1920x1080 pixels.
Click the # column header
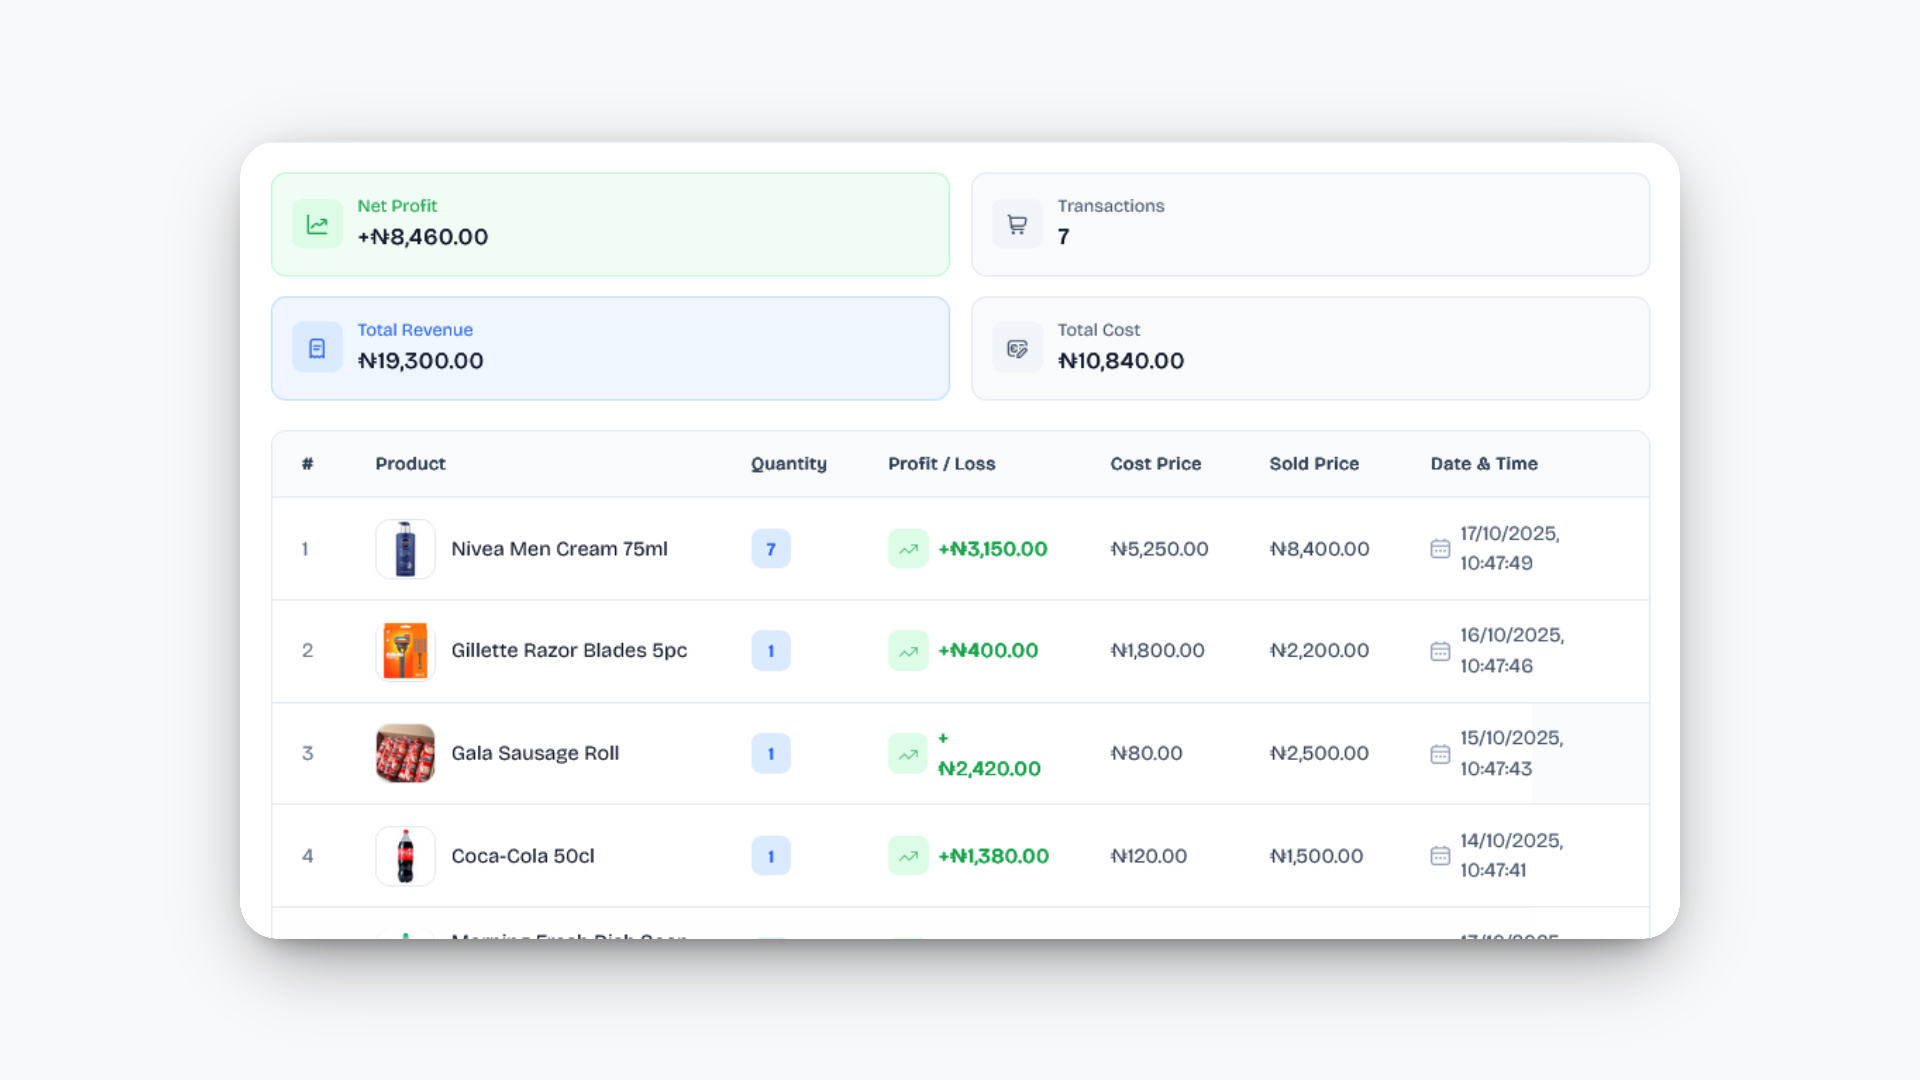308,464
